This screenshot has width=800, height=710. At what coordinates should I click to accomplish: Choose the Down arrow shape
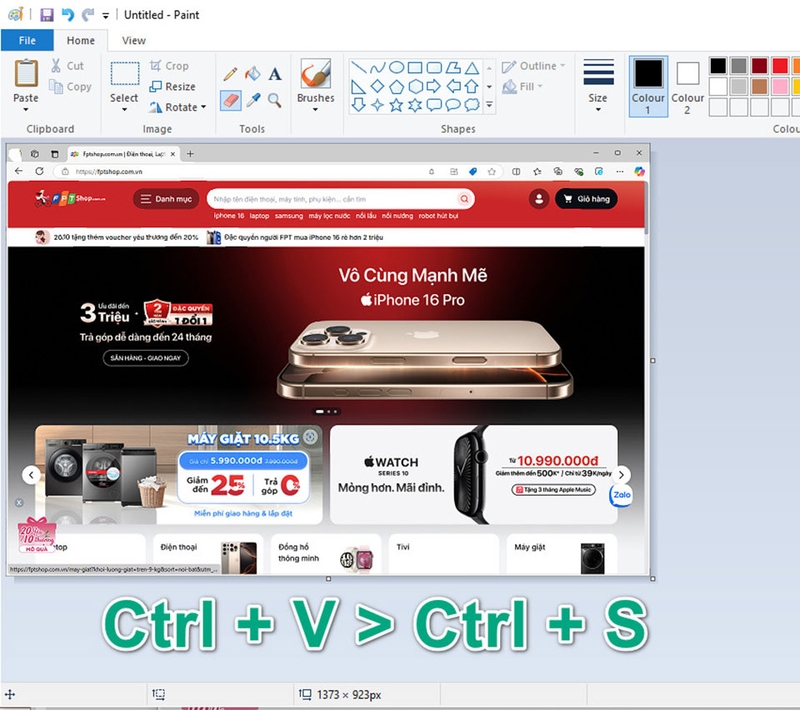[x=359, y=105]
